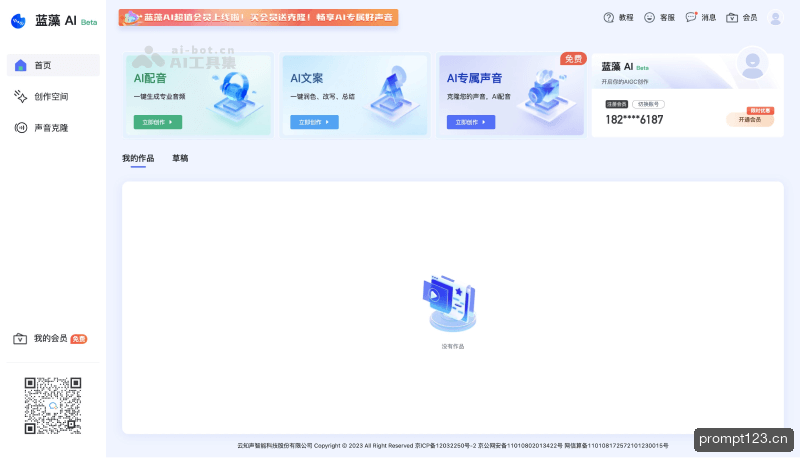Click the 蓝藻 AI logo icon
800x458 pixels.
point(18,21)
